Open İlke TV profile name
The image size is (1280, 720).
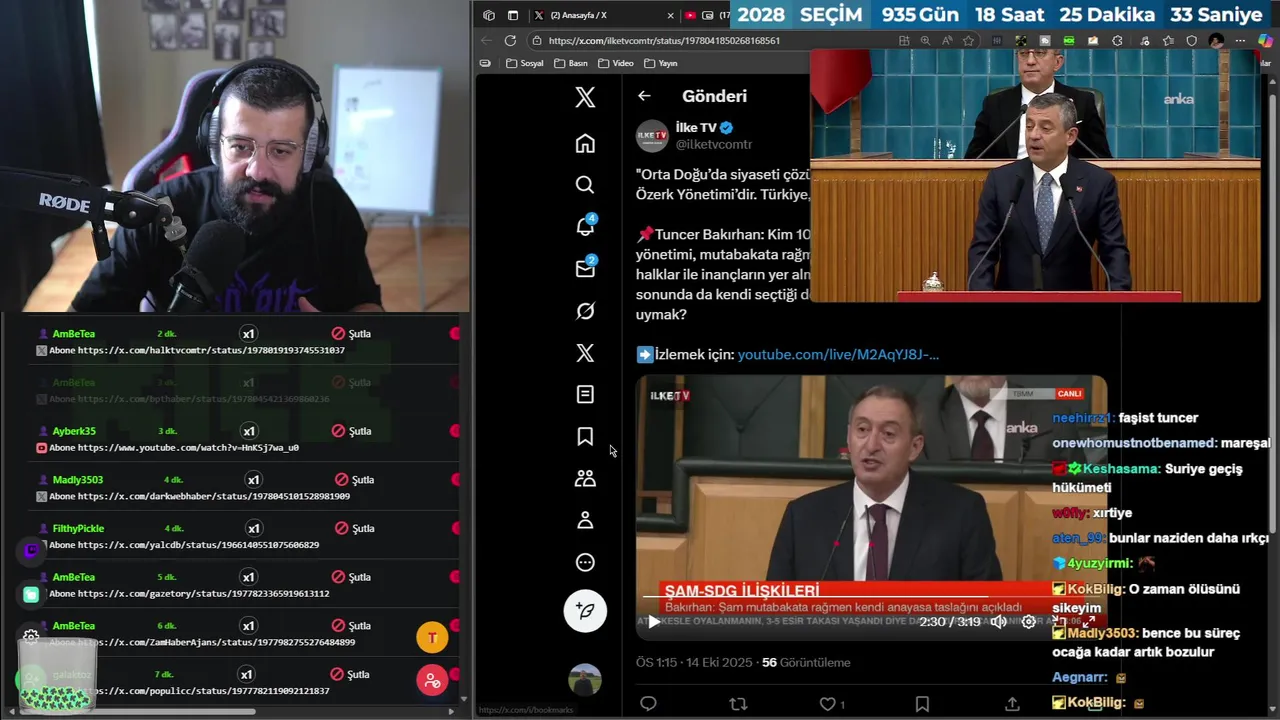[x=696, y=128]
